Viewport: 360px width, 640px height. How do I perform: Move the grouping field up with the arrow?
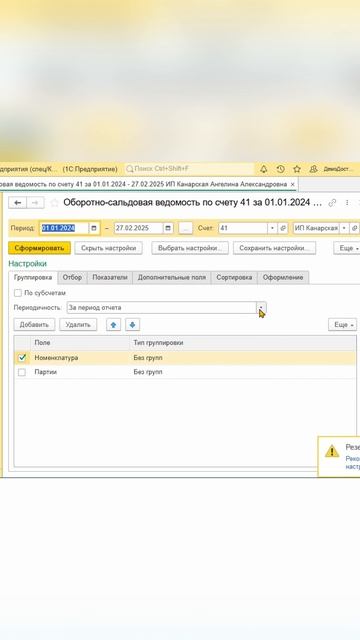point(113,325)
